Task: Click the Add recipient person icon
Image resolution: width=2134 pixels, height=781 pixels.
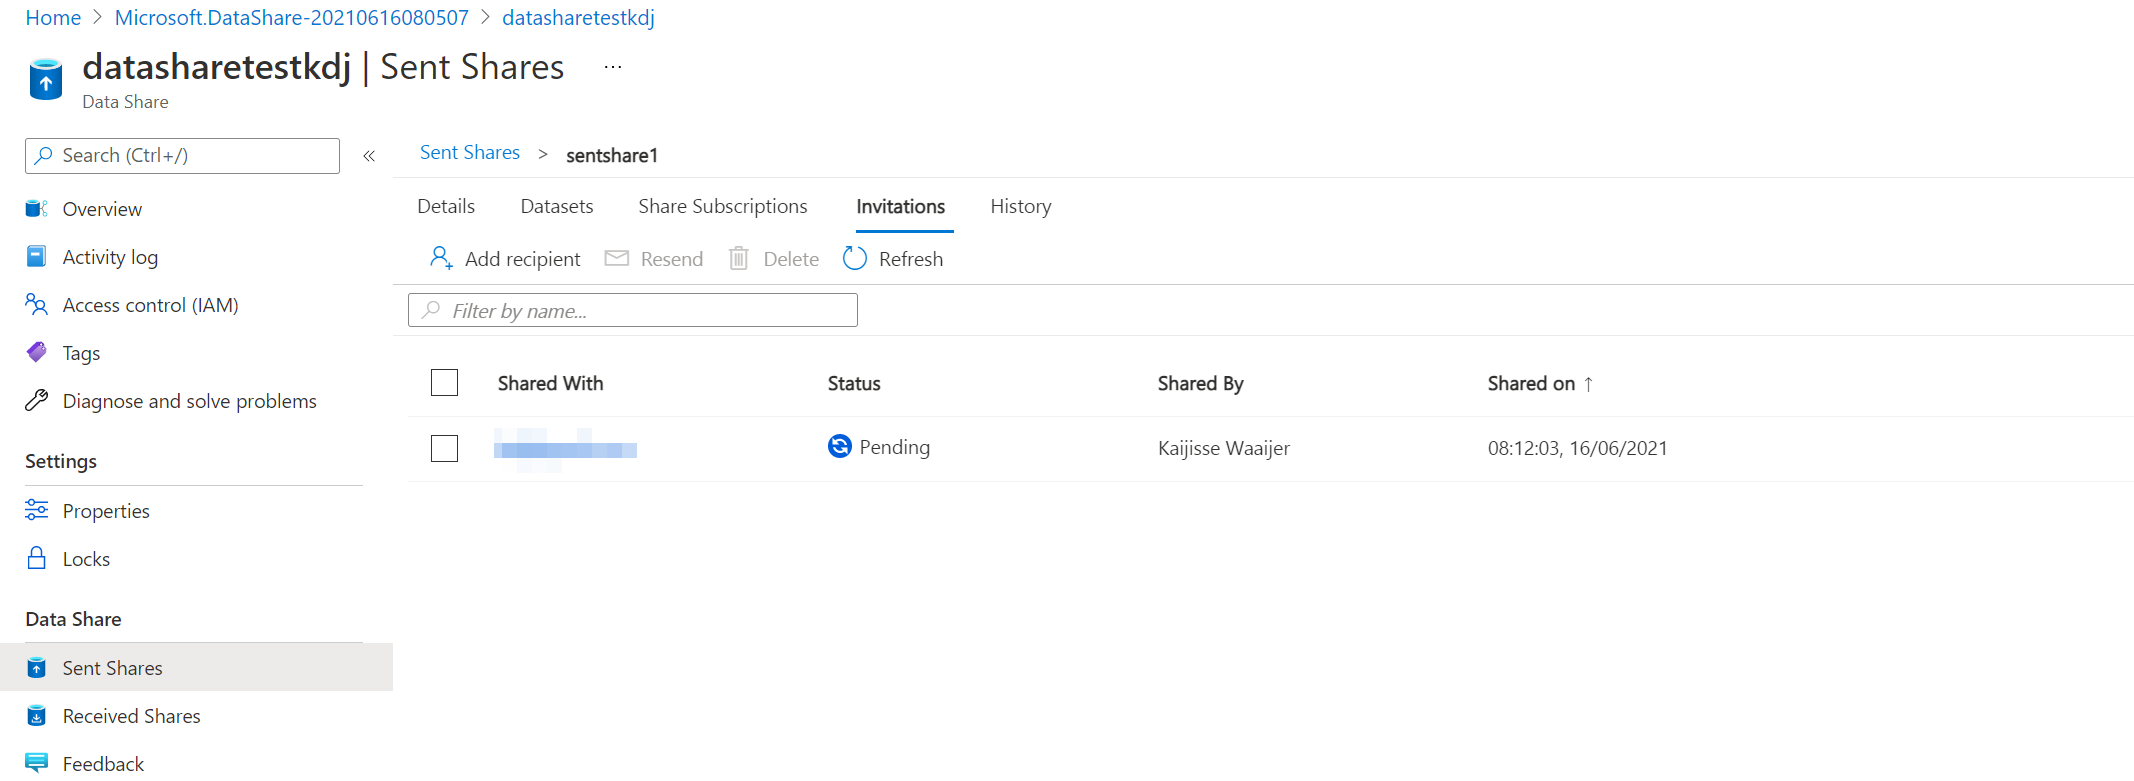Action: coord(441,258)
